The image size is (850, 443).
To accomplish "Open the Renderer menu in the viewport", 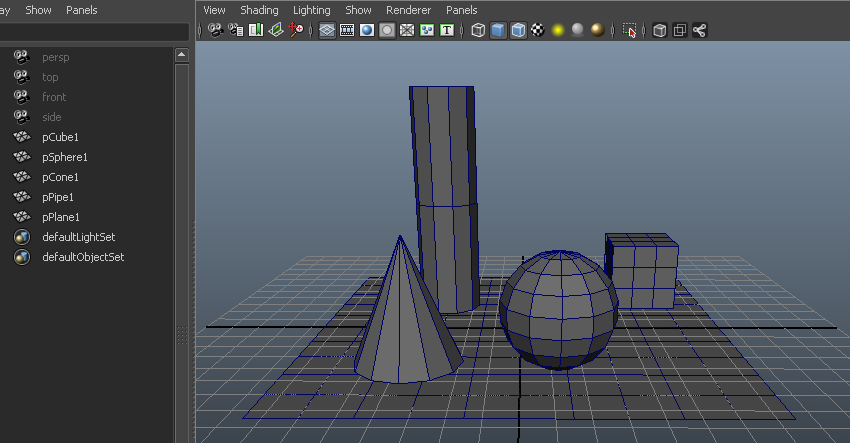I will point(408,10).
